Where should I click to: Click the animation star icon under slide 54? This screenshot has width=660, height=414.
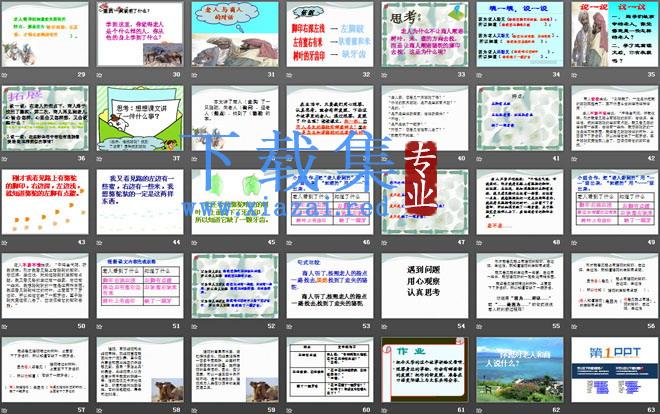(384, 326)
